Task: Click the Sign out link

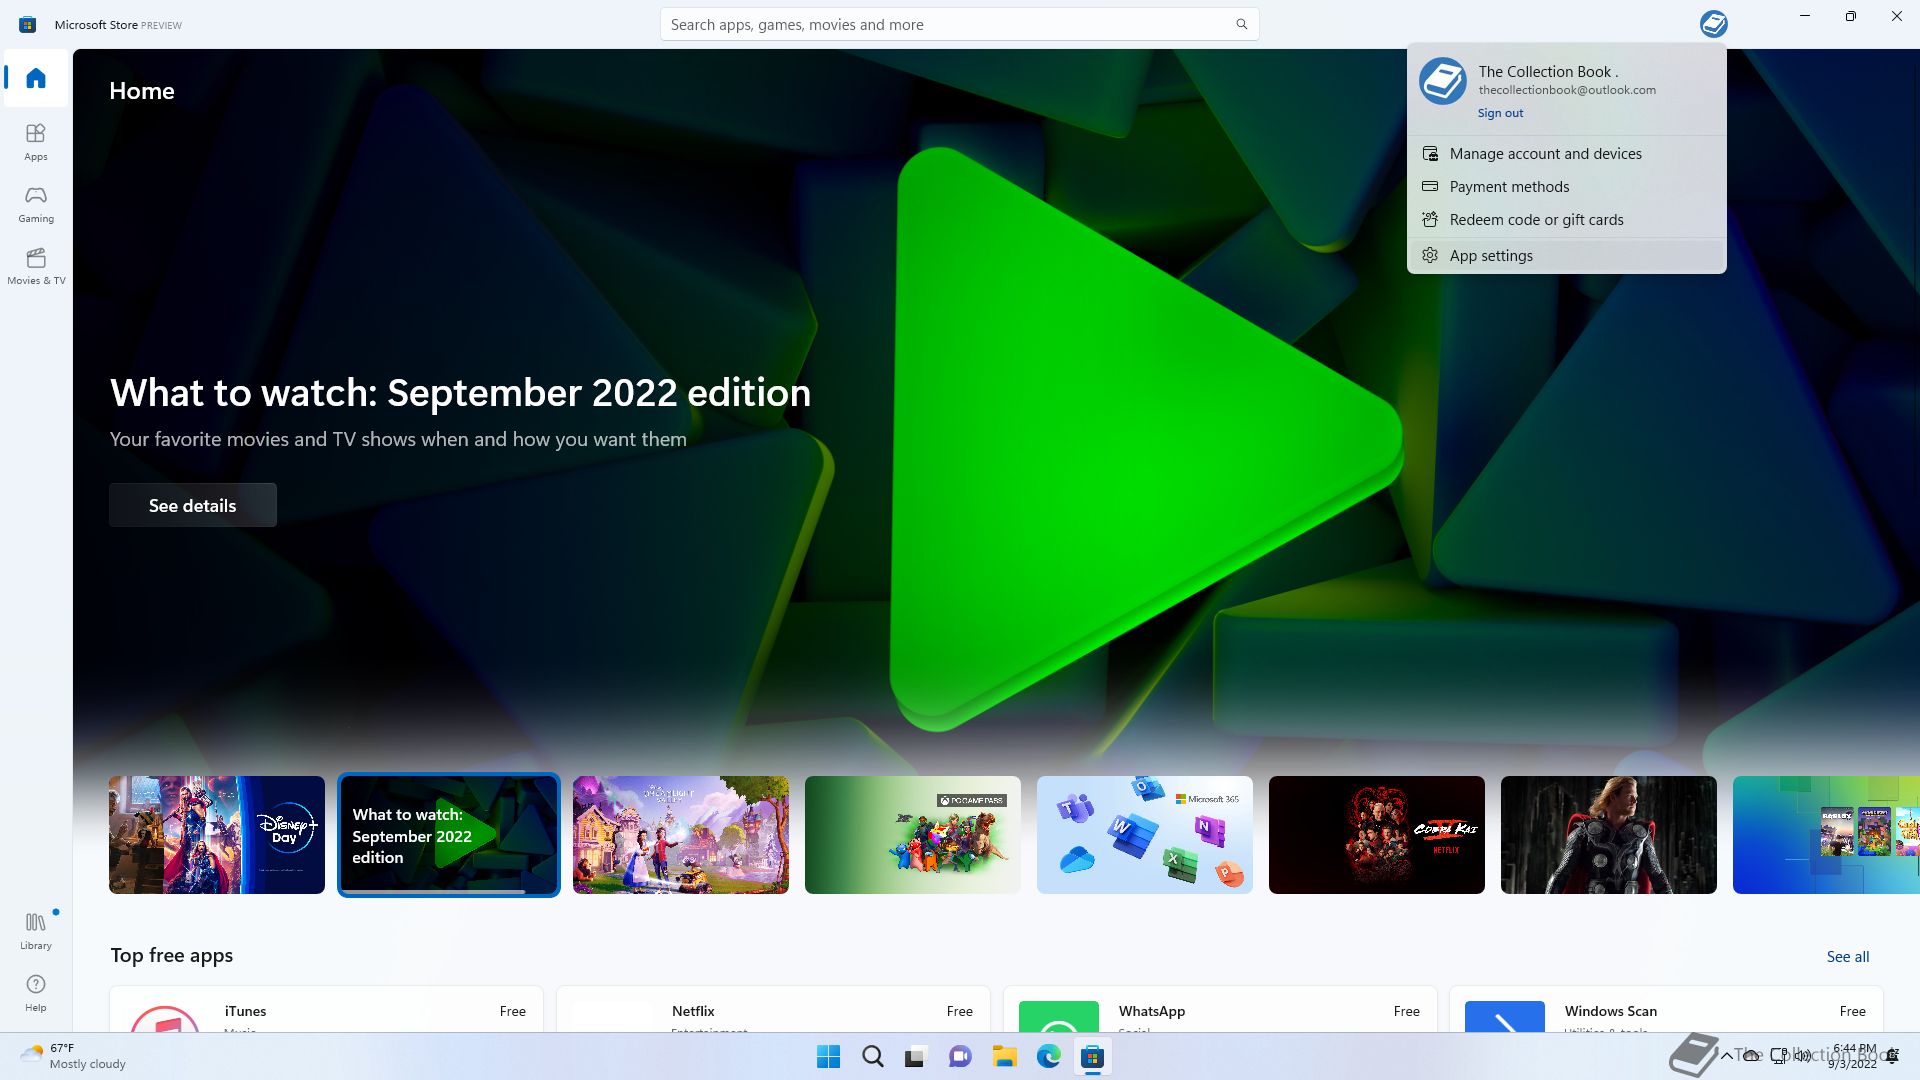Action: (x=1500, y=113)
